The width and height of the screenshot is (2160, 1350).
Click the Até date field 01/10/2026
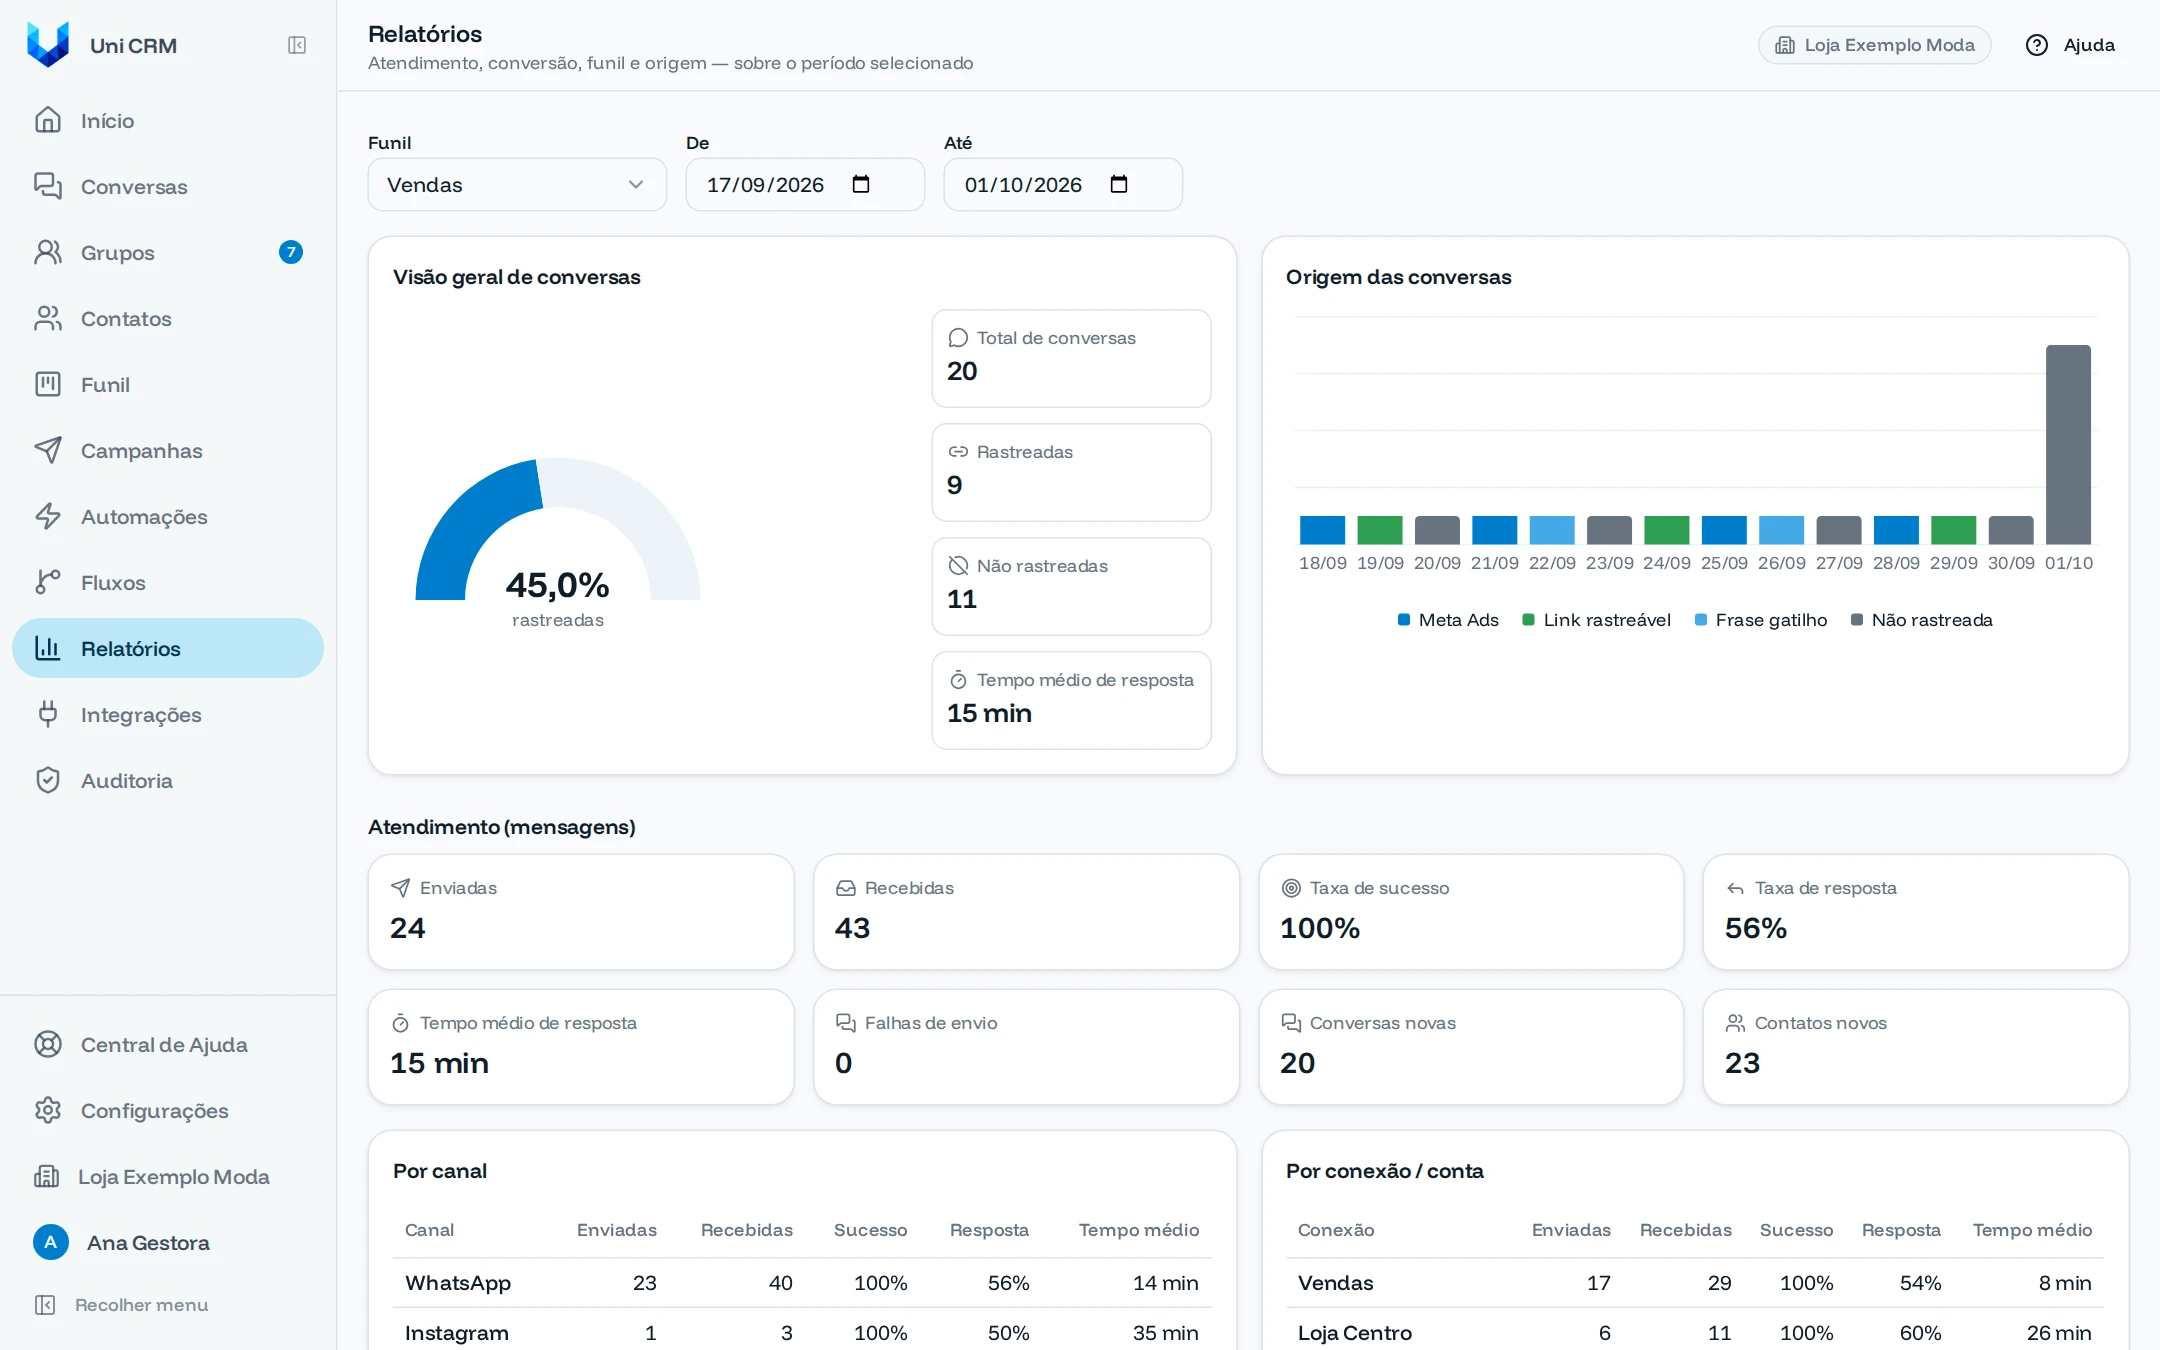click(x=1063, y=184)
